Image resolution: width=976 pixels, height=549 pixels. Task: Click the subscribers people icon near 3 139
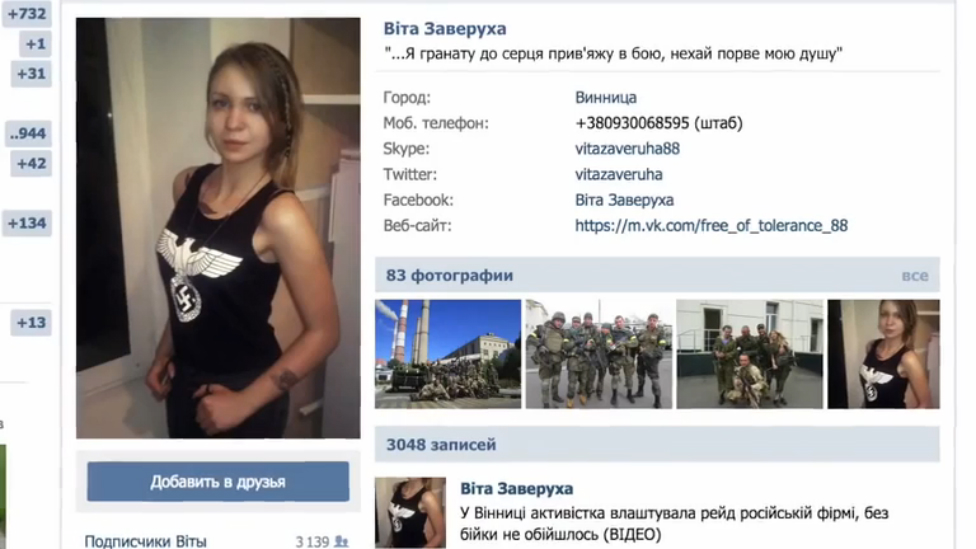pos(341,542)
